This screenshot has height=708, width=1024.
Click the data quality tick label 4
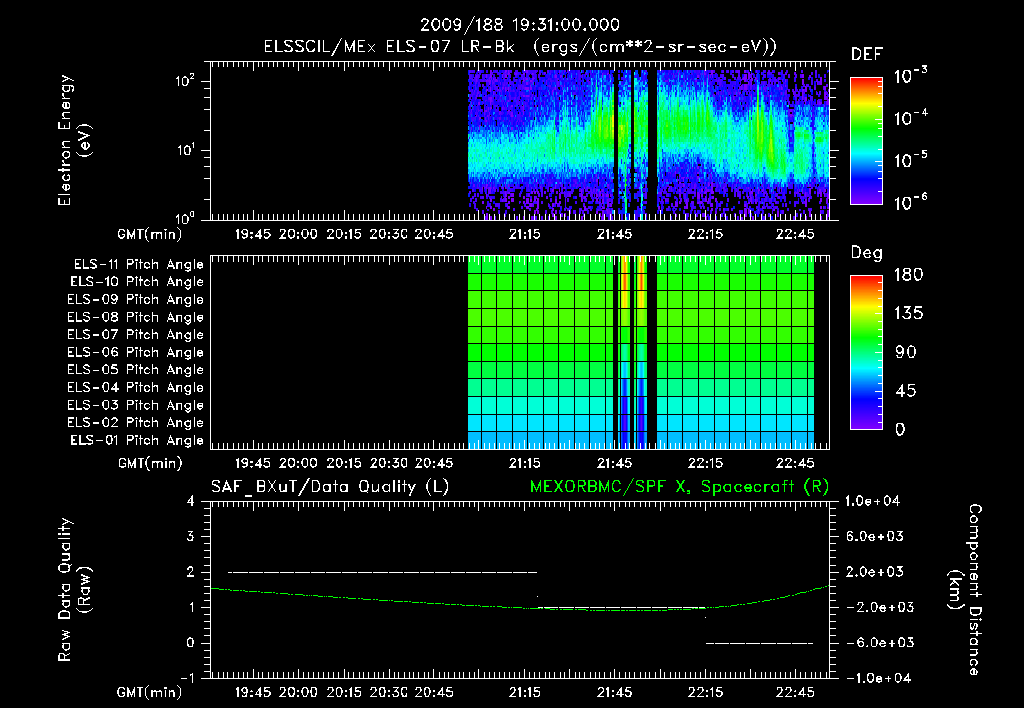[x=190, y=501]
